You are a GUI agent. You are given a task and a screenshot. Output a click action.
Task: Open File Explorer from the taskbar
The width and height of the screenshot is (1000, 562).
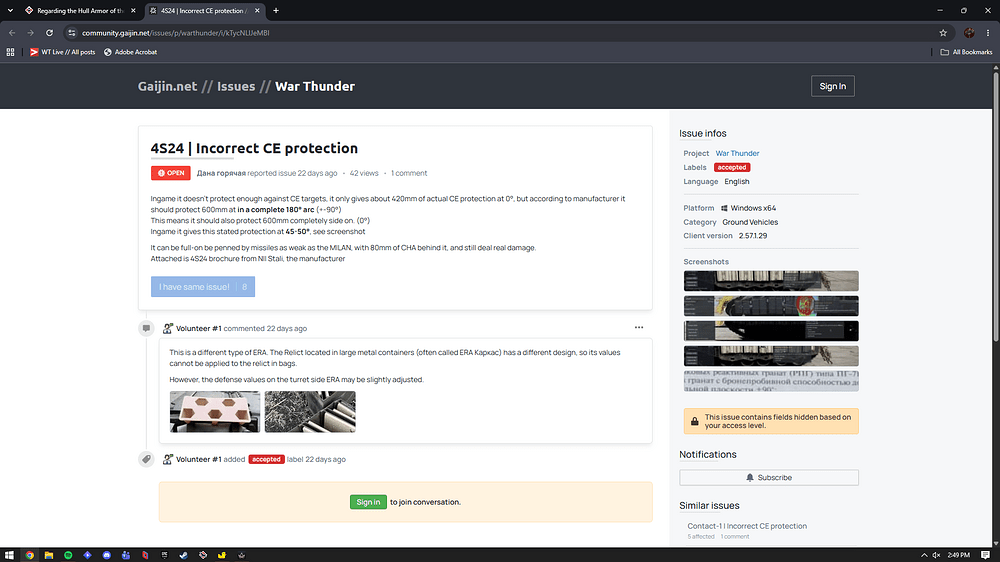pyautogui.click(x=48, y=555)
